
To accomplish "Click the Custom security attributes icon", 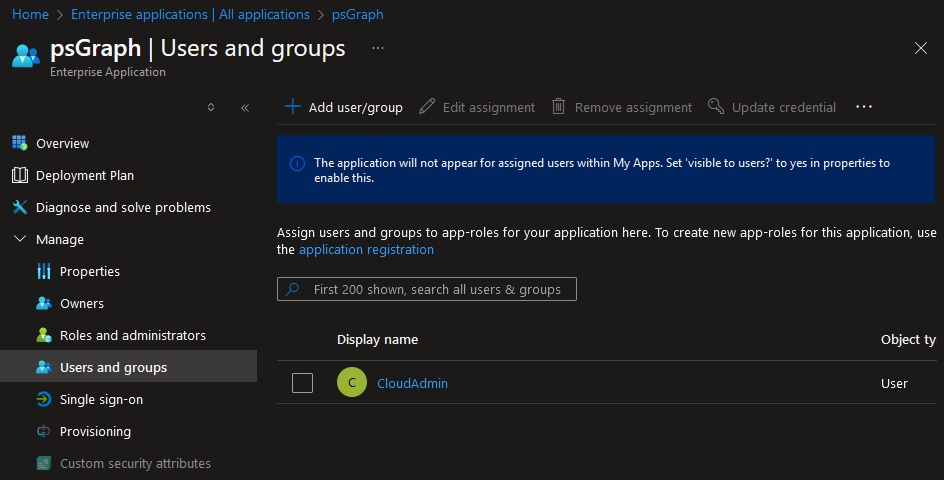I will point(44,463).
